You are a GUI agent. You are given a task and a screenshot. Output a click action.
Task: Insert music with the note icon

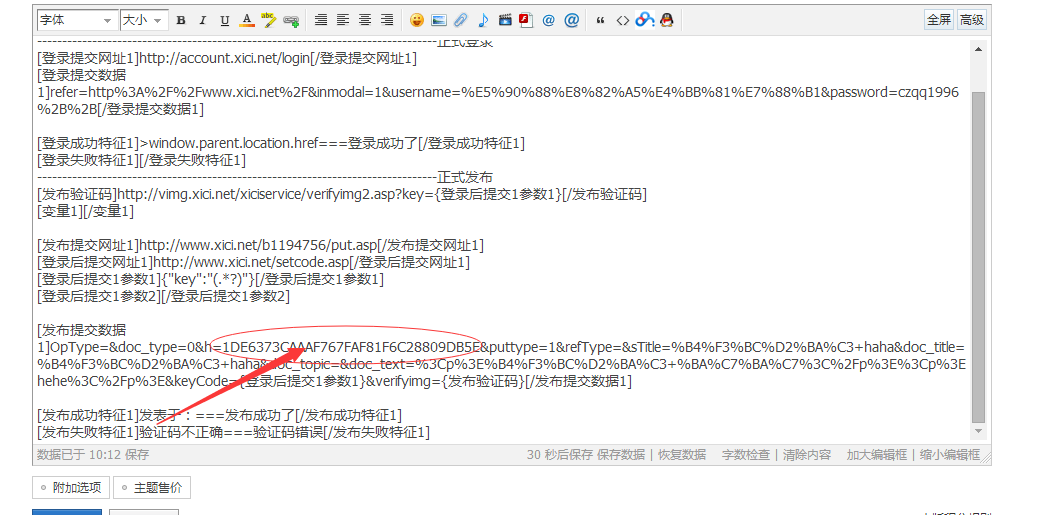(x=483, y=20)
